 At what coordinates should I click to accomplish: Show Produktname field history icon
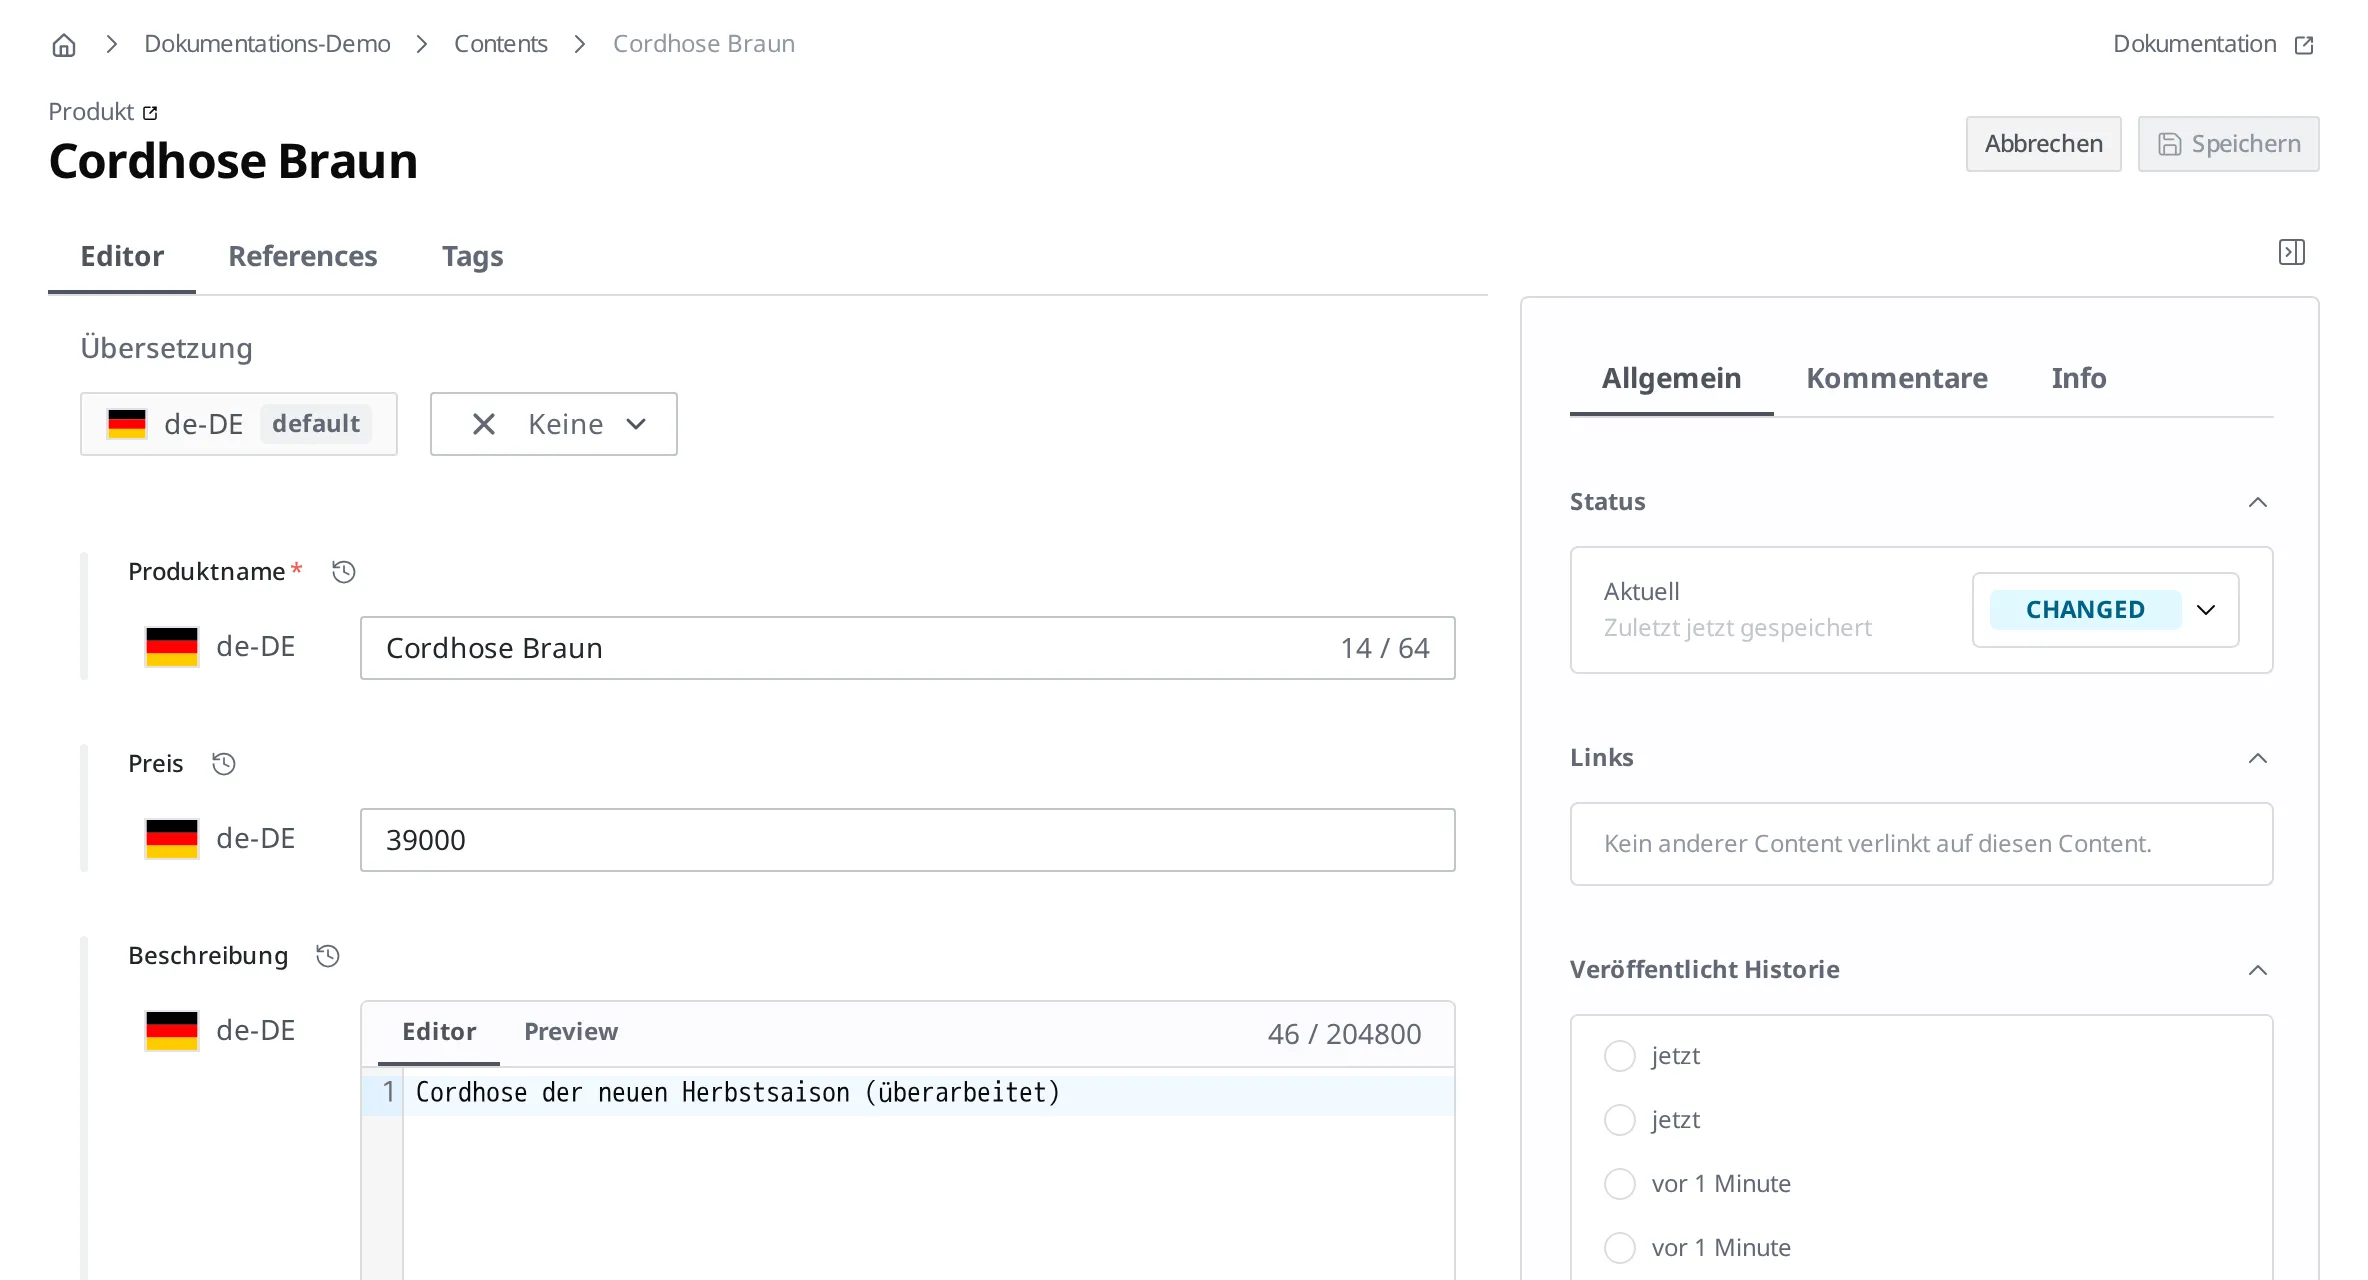pyautogui.click(x=344, y=572)
